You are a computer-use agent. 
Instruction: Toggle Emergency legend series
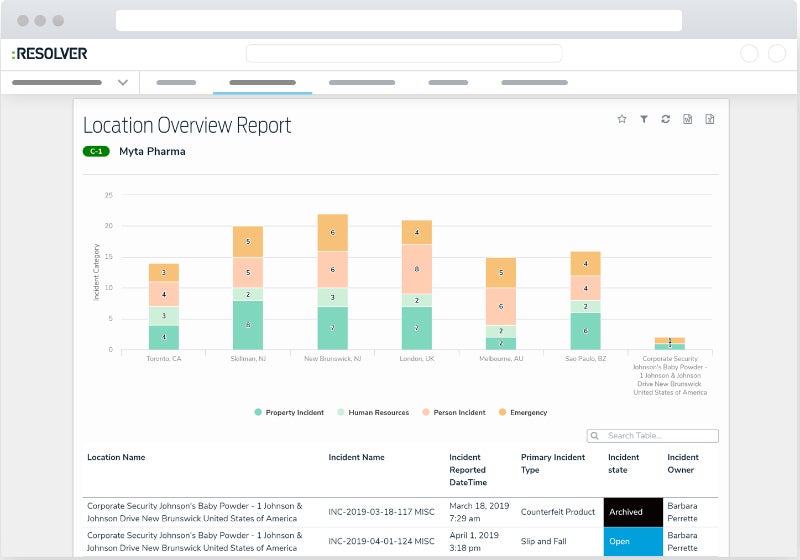click(523, 412)
